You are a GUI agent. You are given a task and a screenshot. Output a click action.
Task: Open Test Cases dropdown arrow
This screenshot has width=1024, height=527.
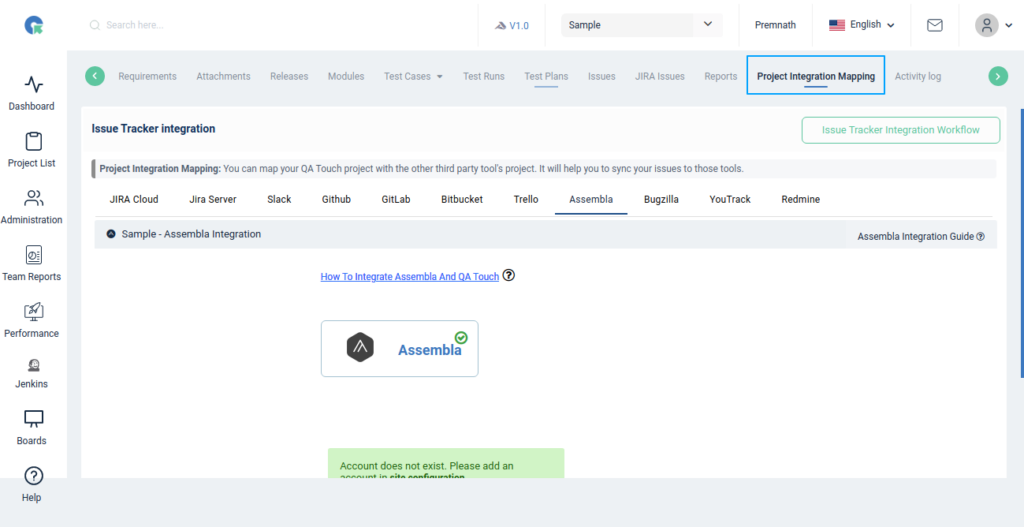point(440,76)
